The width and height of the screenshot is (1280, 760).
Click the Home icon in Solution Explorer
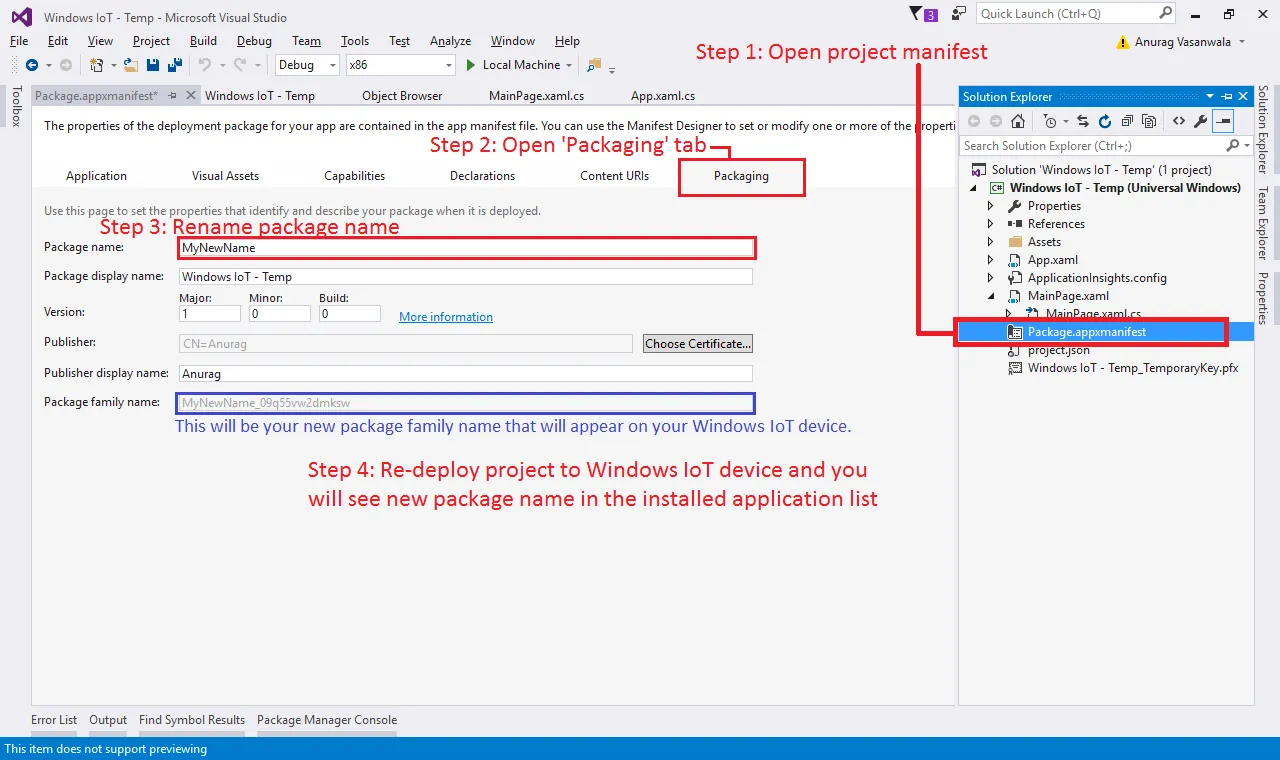(x=1018, y=121)
